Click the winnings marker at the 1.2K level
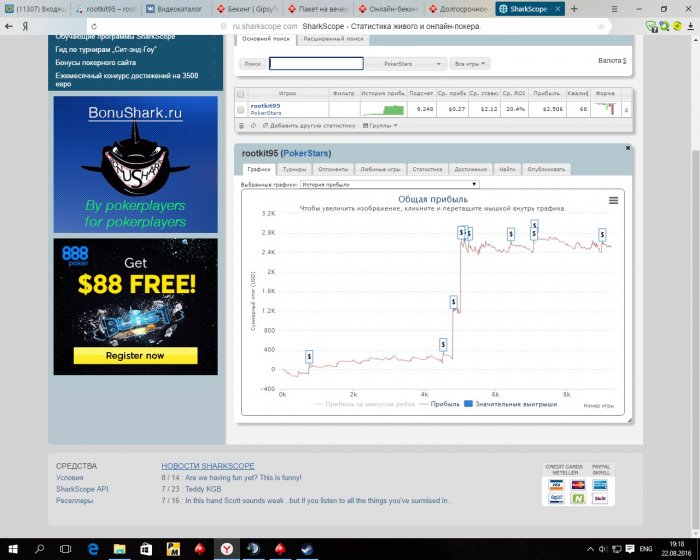This screenshot has width=700, height=560. tap(454, 302)
